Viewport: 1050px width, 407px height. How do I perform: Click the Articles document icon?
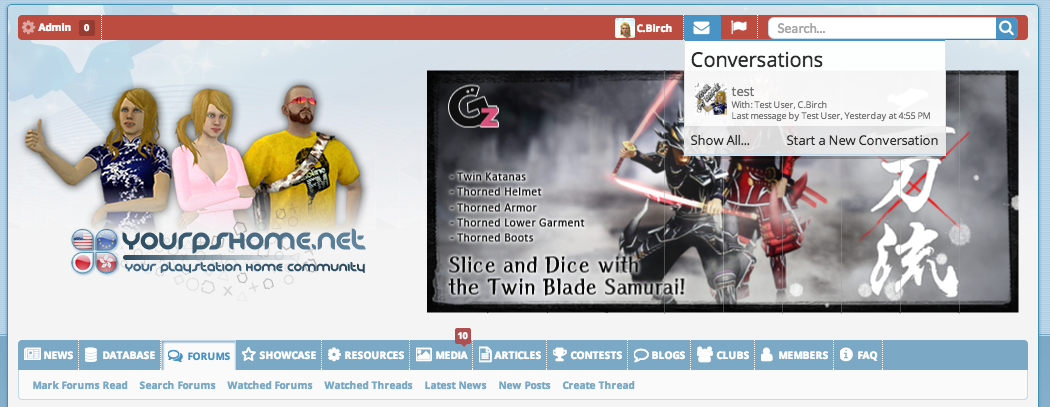tap(485, 355)
